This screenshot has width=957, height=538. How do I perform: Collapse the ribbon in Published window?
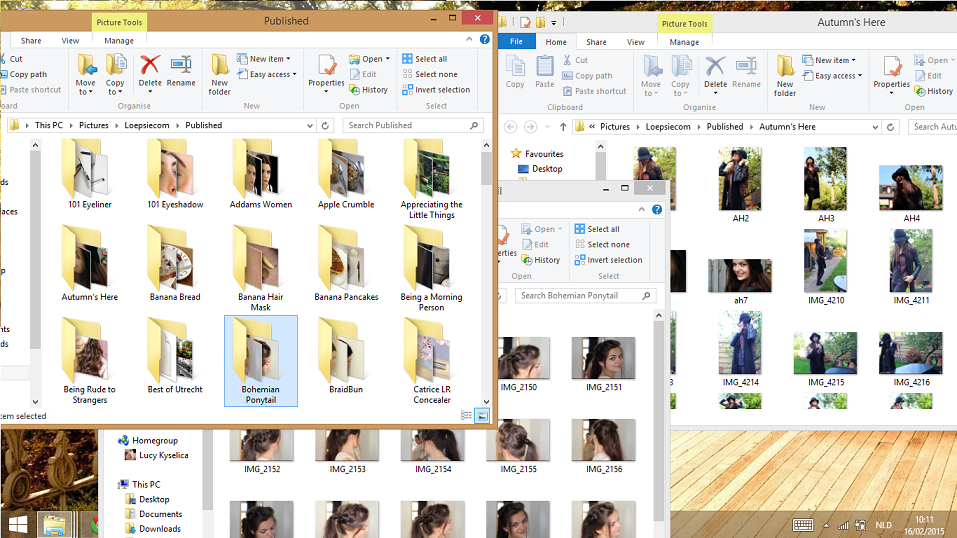(469, 39)
